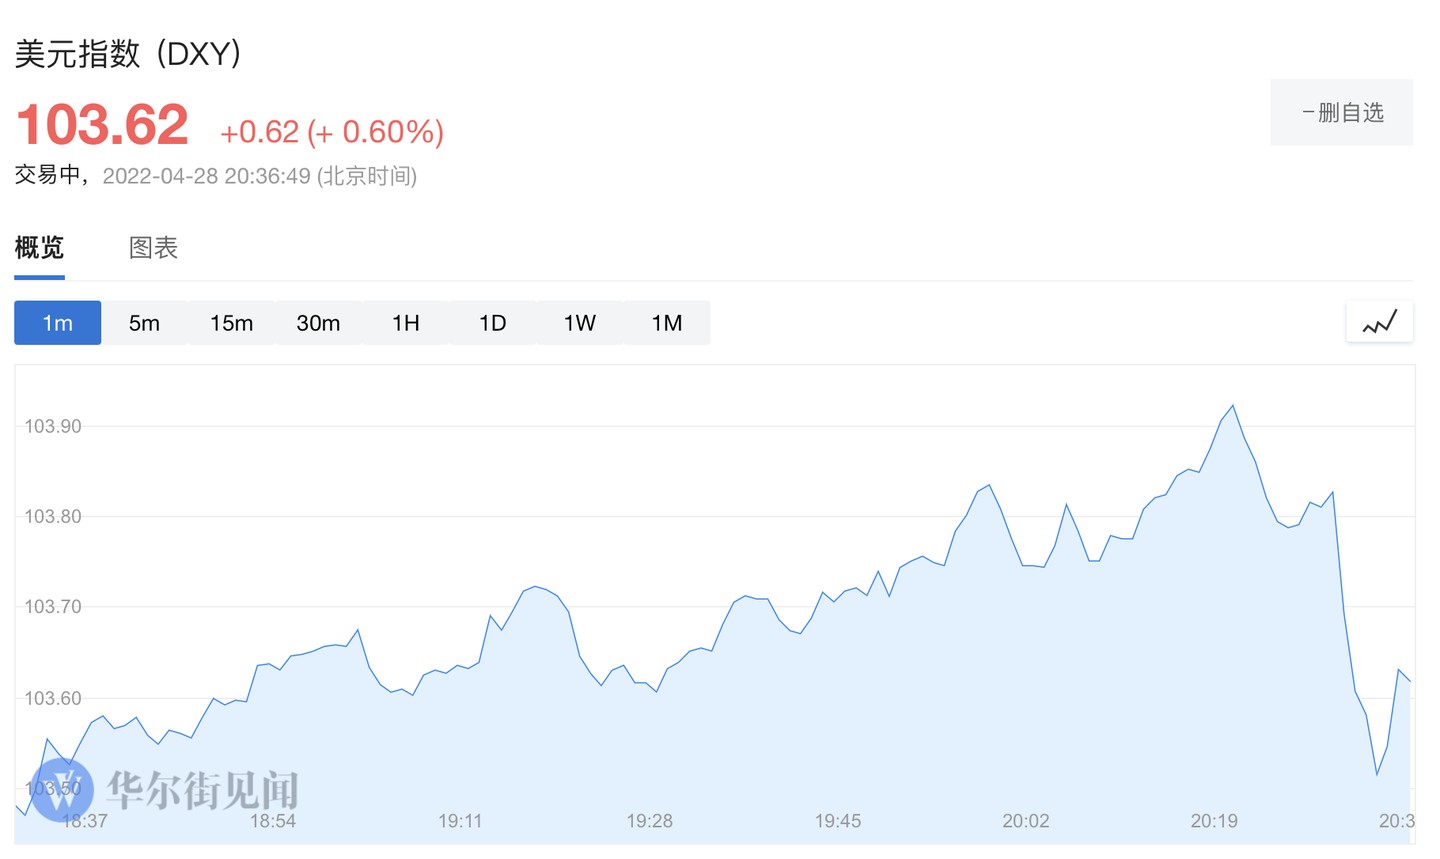The width and height of the screenshot is (1440, 859).
Task: Open the 概览 tab
Action: (x=39, y=248)
